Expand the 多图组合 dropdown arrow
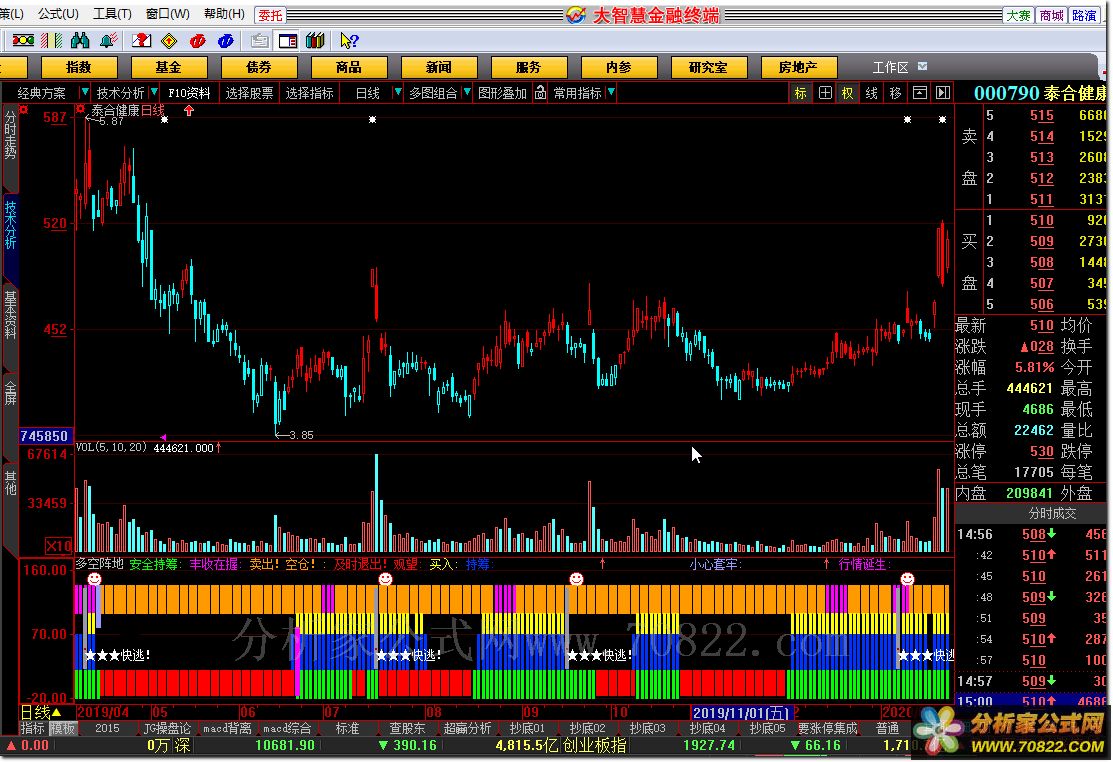This screenshot has width=1113, height=762. [x=466, y=92]
